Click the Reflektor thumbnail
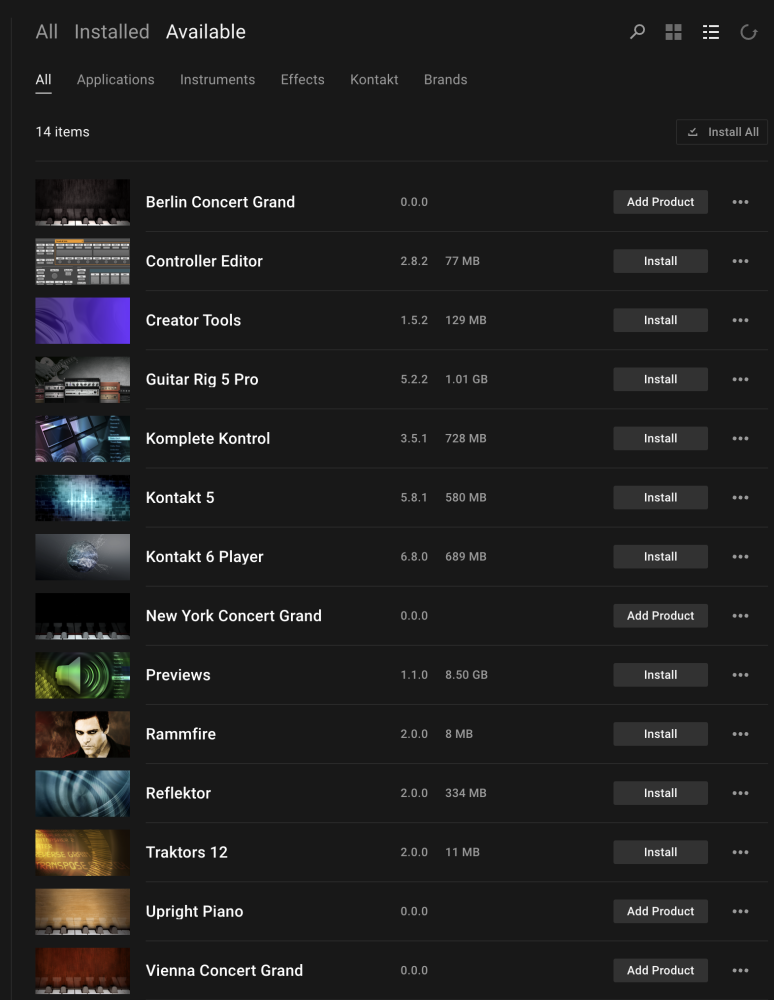 (x=82, y=793)
